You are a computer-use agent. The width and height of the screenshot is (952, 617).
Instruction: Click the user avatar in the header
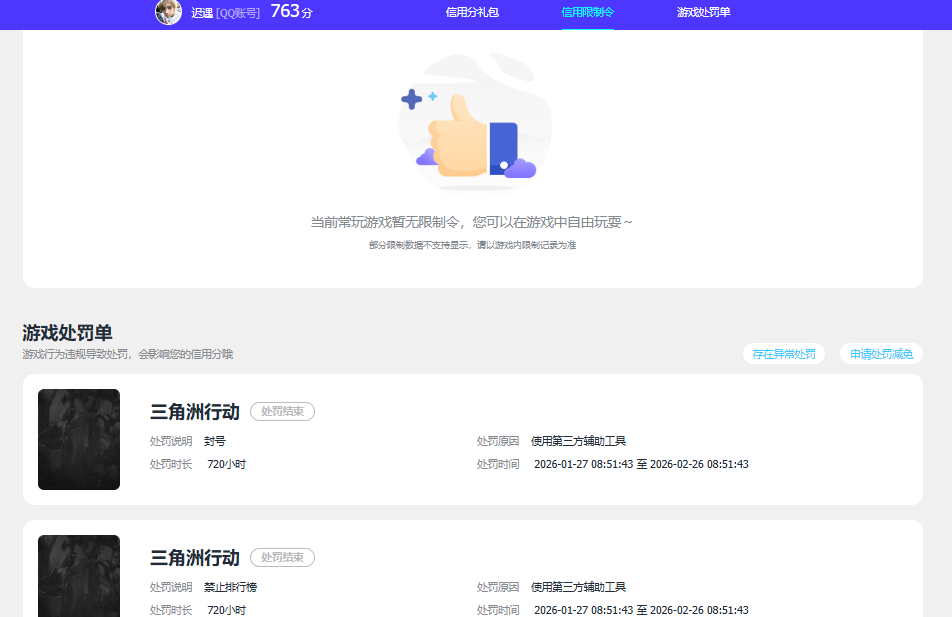pyautogui.click(x=168, y=12)
